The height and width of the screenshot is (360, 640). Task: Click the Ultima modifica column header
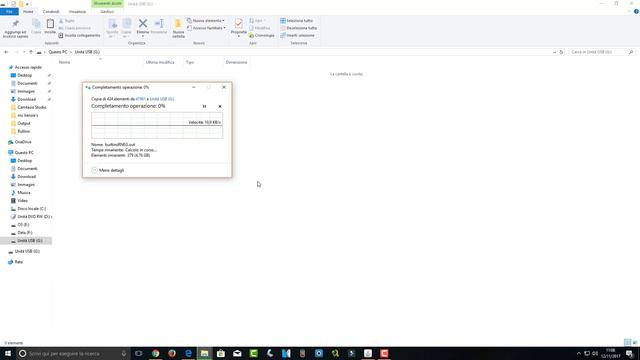[x=160, y=62]
